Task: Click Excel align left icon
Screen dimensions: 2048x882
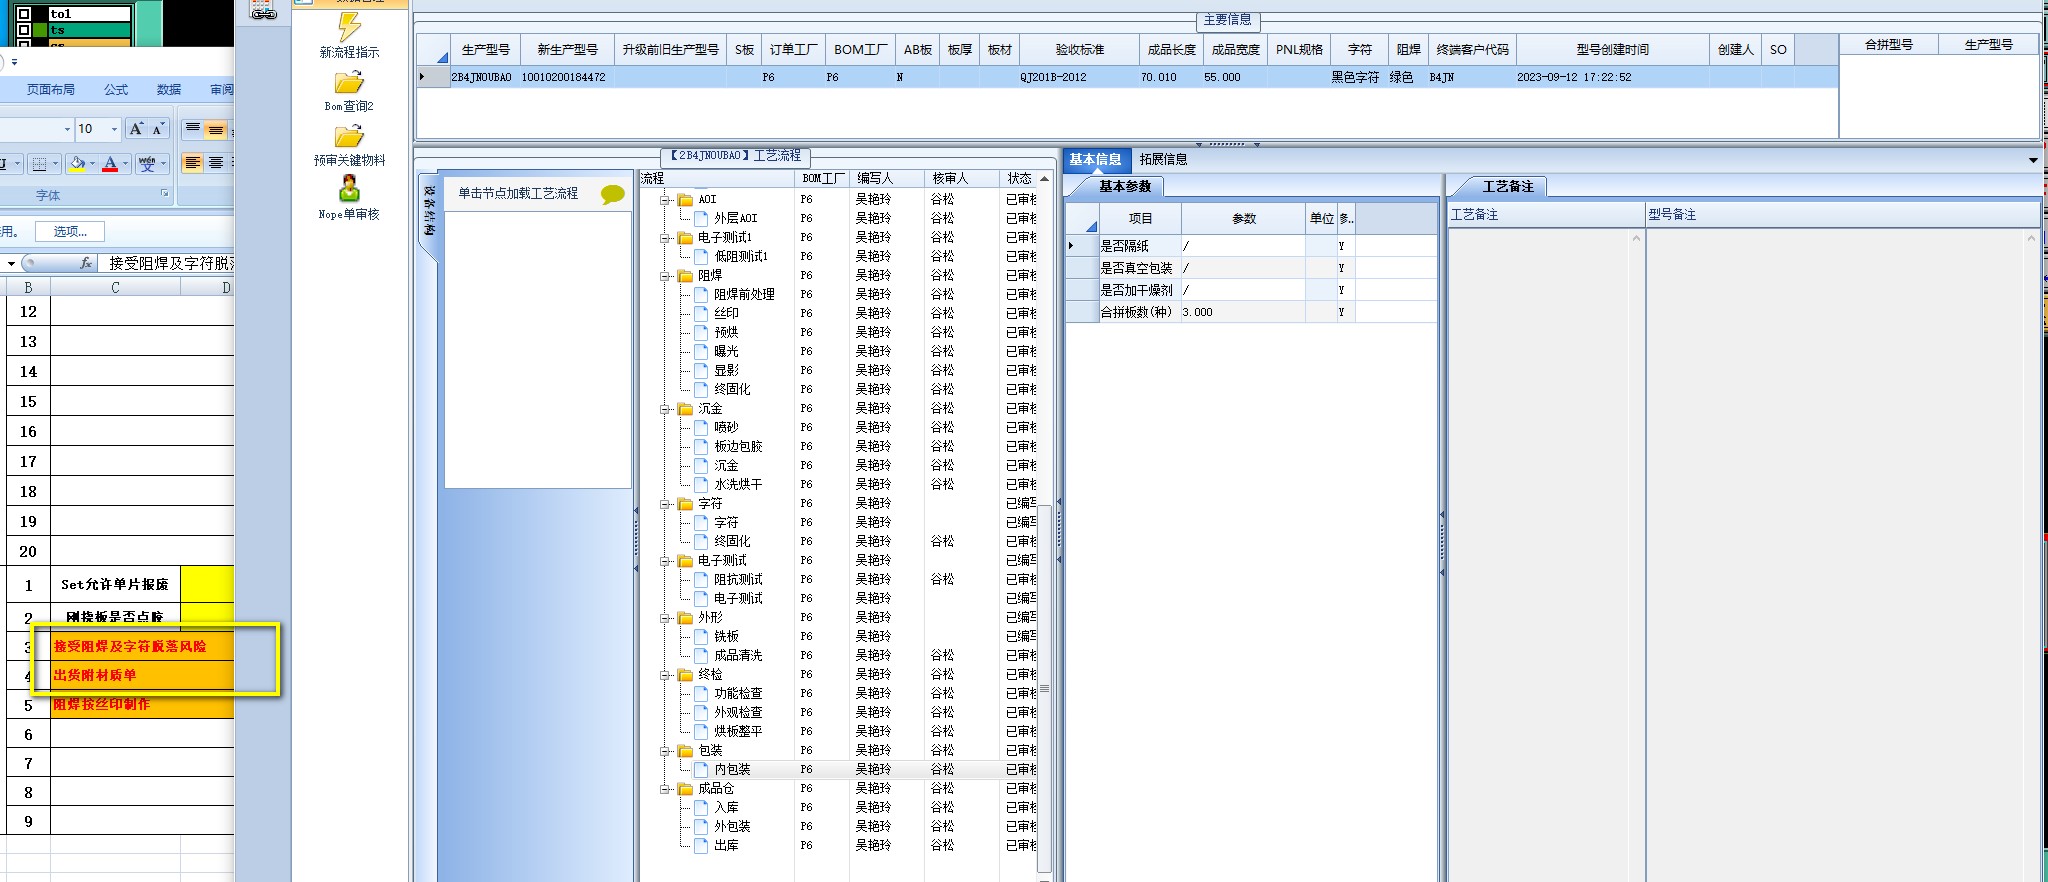Action: 193,163
